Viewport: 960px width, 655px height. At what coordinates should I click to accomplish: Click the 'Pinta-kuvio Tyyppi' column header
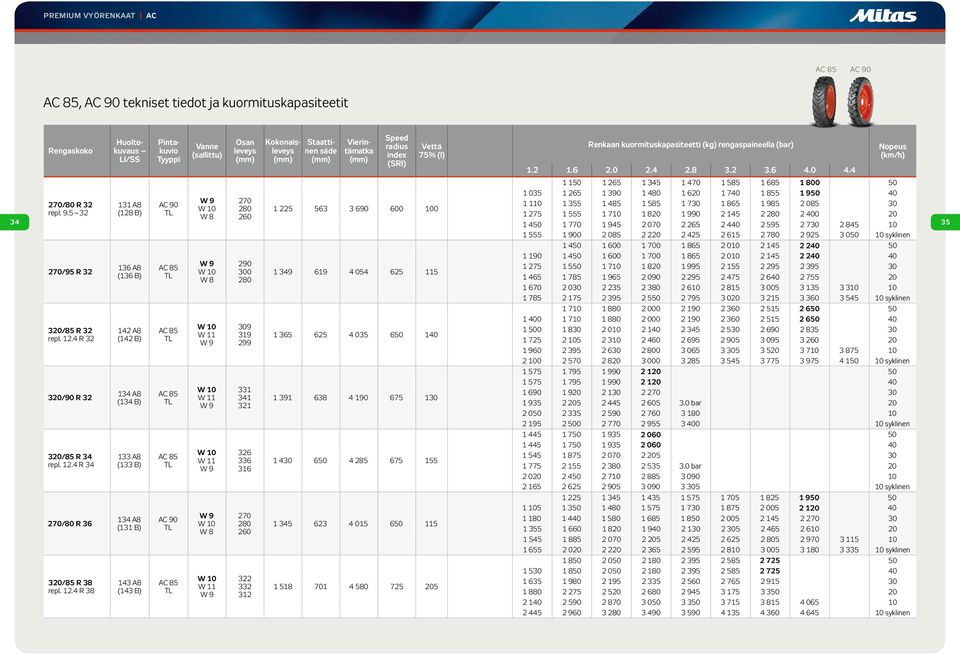168,151
